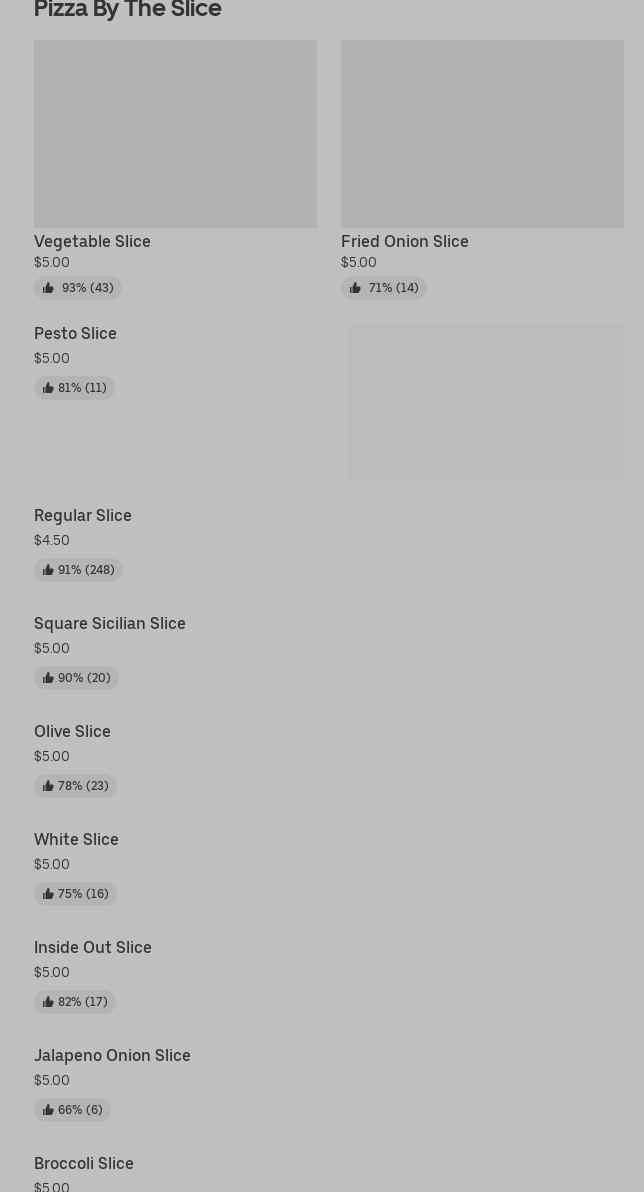Click thumbs-up icon under Vegetable Slice
Image resolution: width=644 pixels, height=1192 pixels.
click(x=48, y=288)
